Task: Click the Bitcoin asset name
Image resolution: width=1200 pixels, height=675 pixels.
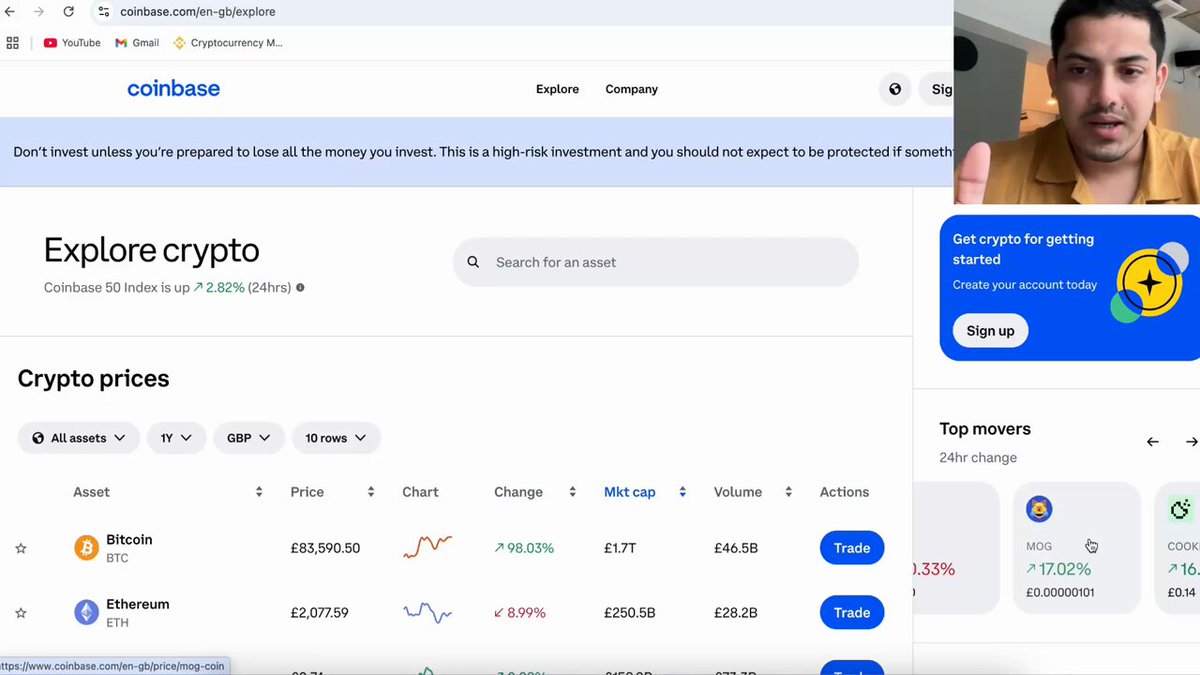Action: pos(129,539)
